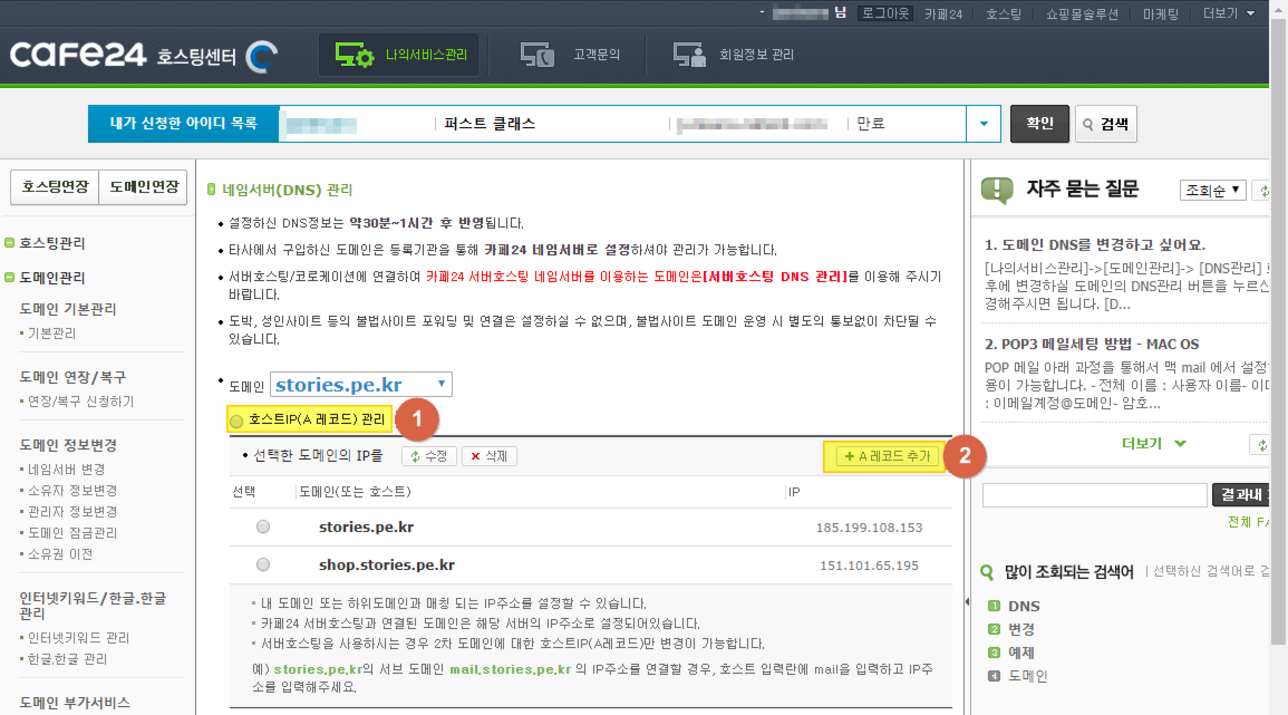The image size is (1288, 715).
Task: Open the 네임서버 변경 sidebar link
Action: pyautogui.click(x=66, y=469)
